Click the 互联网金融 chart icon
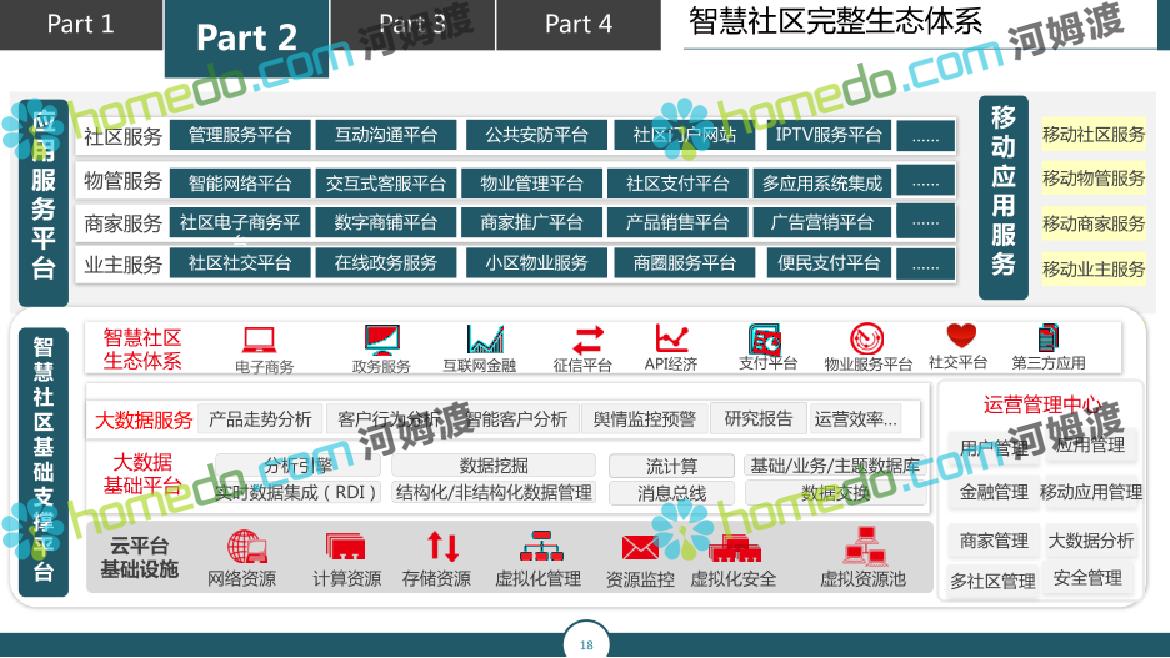Viewport: 1170px width, 658px height. point(485,339)
